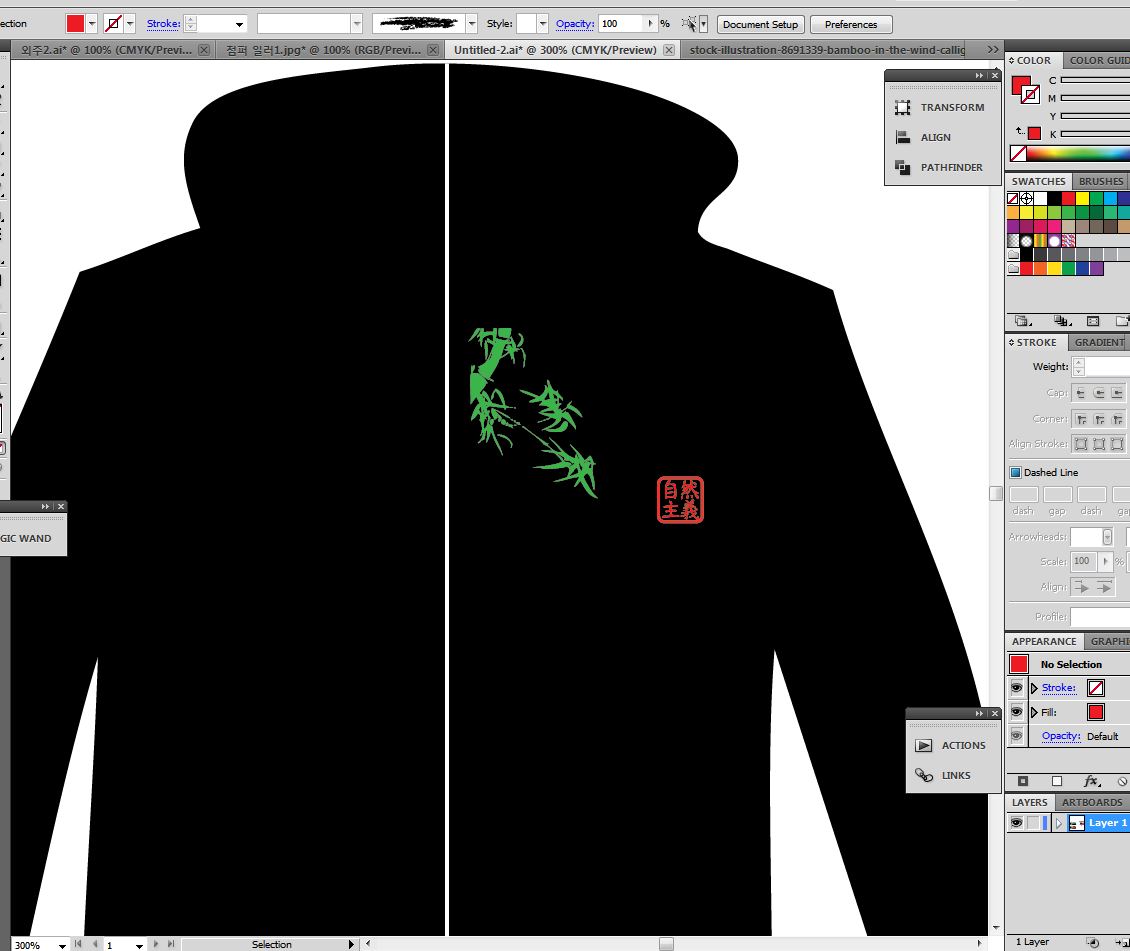This screenshot has height=951, width=1130.
Task: Toggle visibility of Stroke appearance attribute
Action: coord(1016,688)
